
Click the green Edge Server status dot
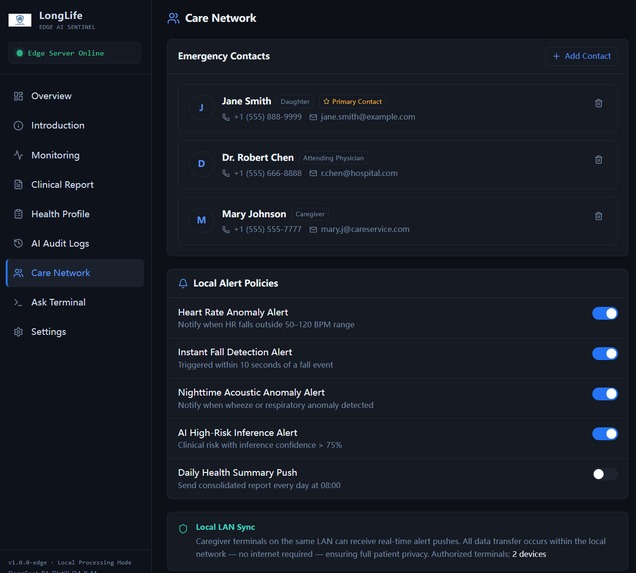click(19, 53)
